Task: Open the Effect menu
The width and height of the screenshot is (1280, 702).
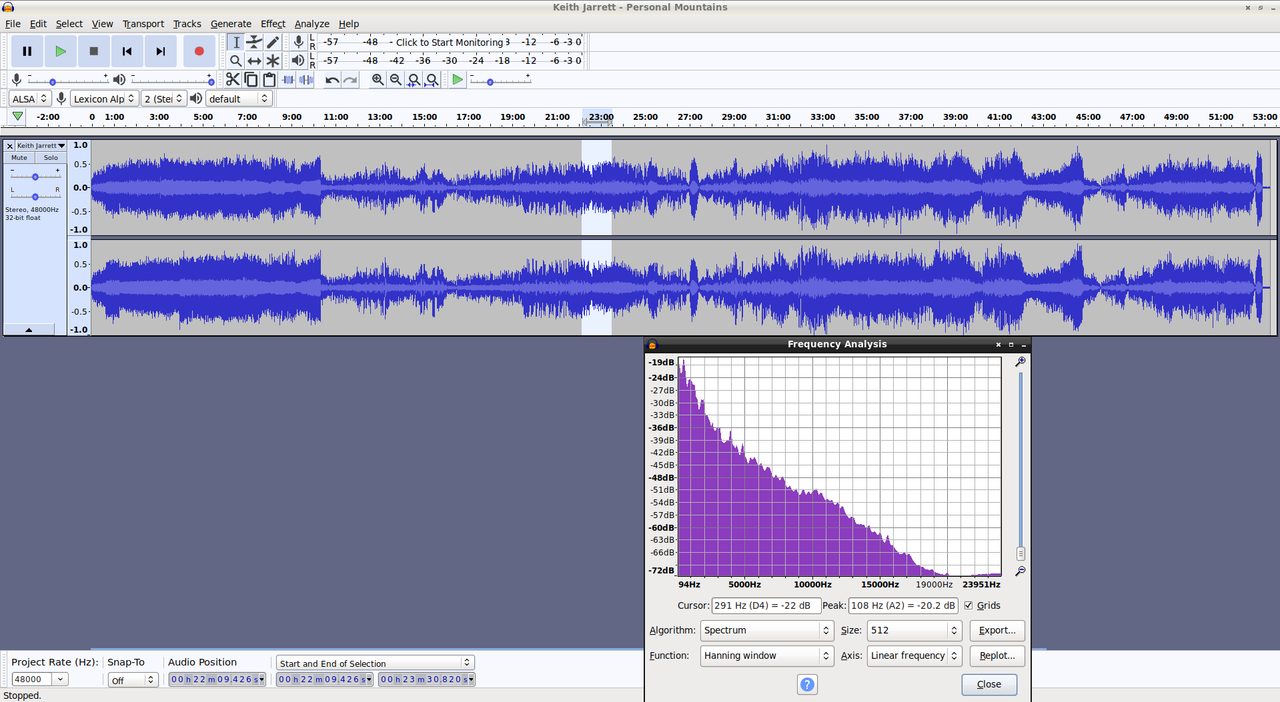Action: (x=273, y=23)
